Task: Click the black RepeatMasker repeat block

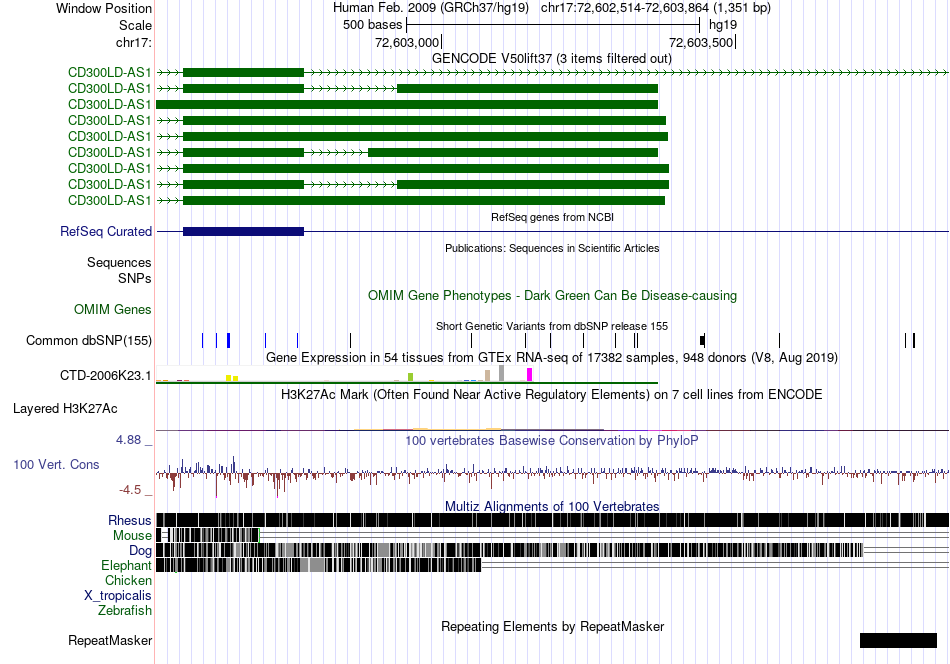Action: click(899, 640)
